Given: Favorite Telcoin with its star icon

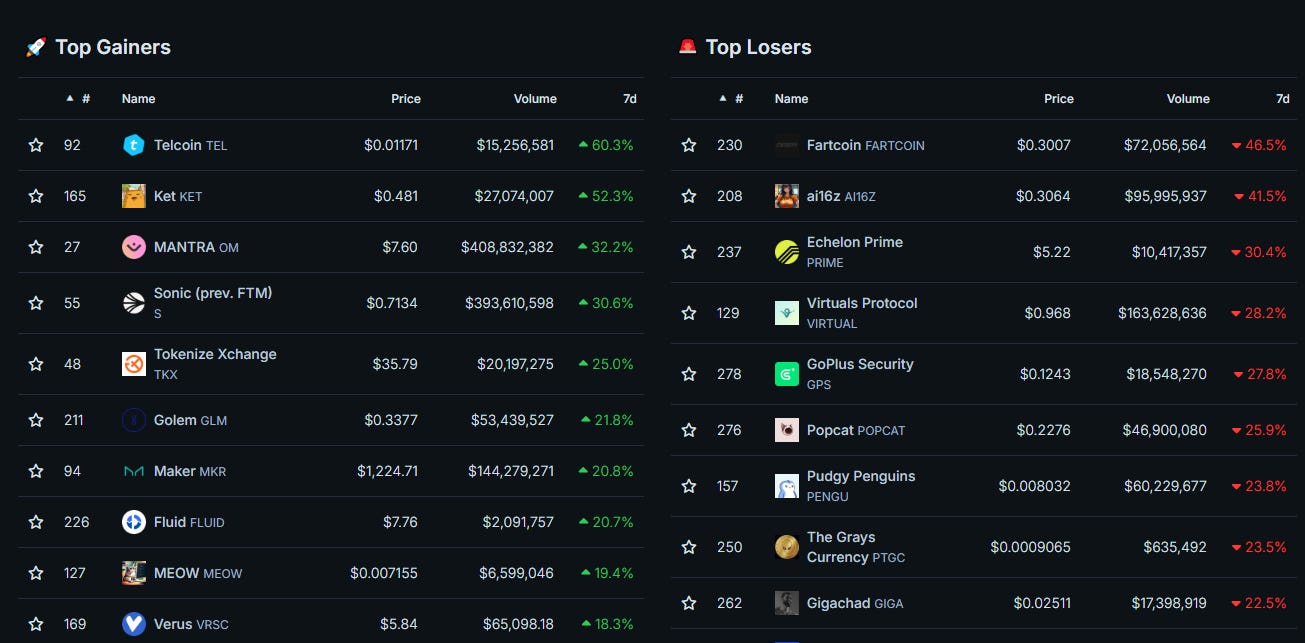Looking at the screenshot, I should [36, 145].
